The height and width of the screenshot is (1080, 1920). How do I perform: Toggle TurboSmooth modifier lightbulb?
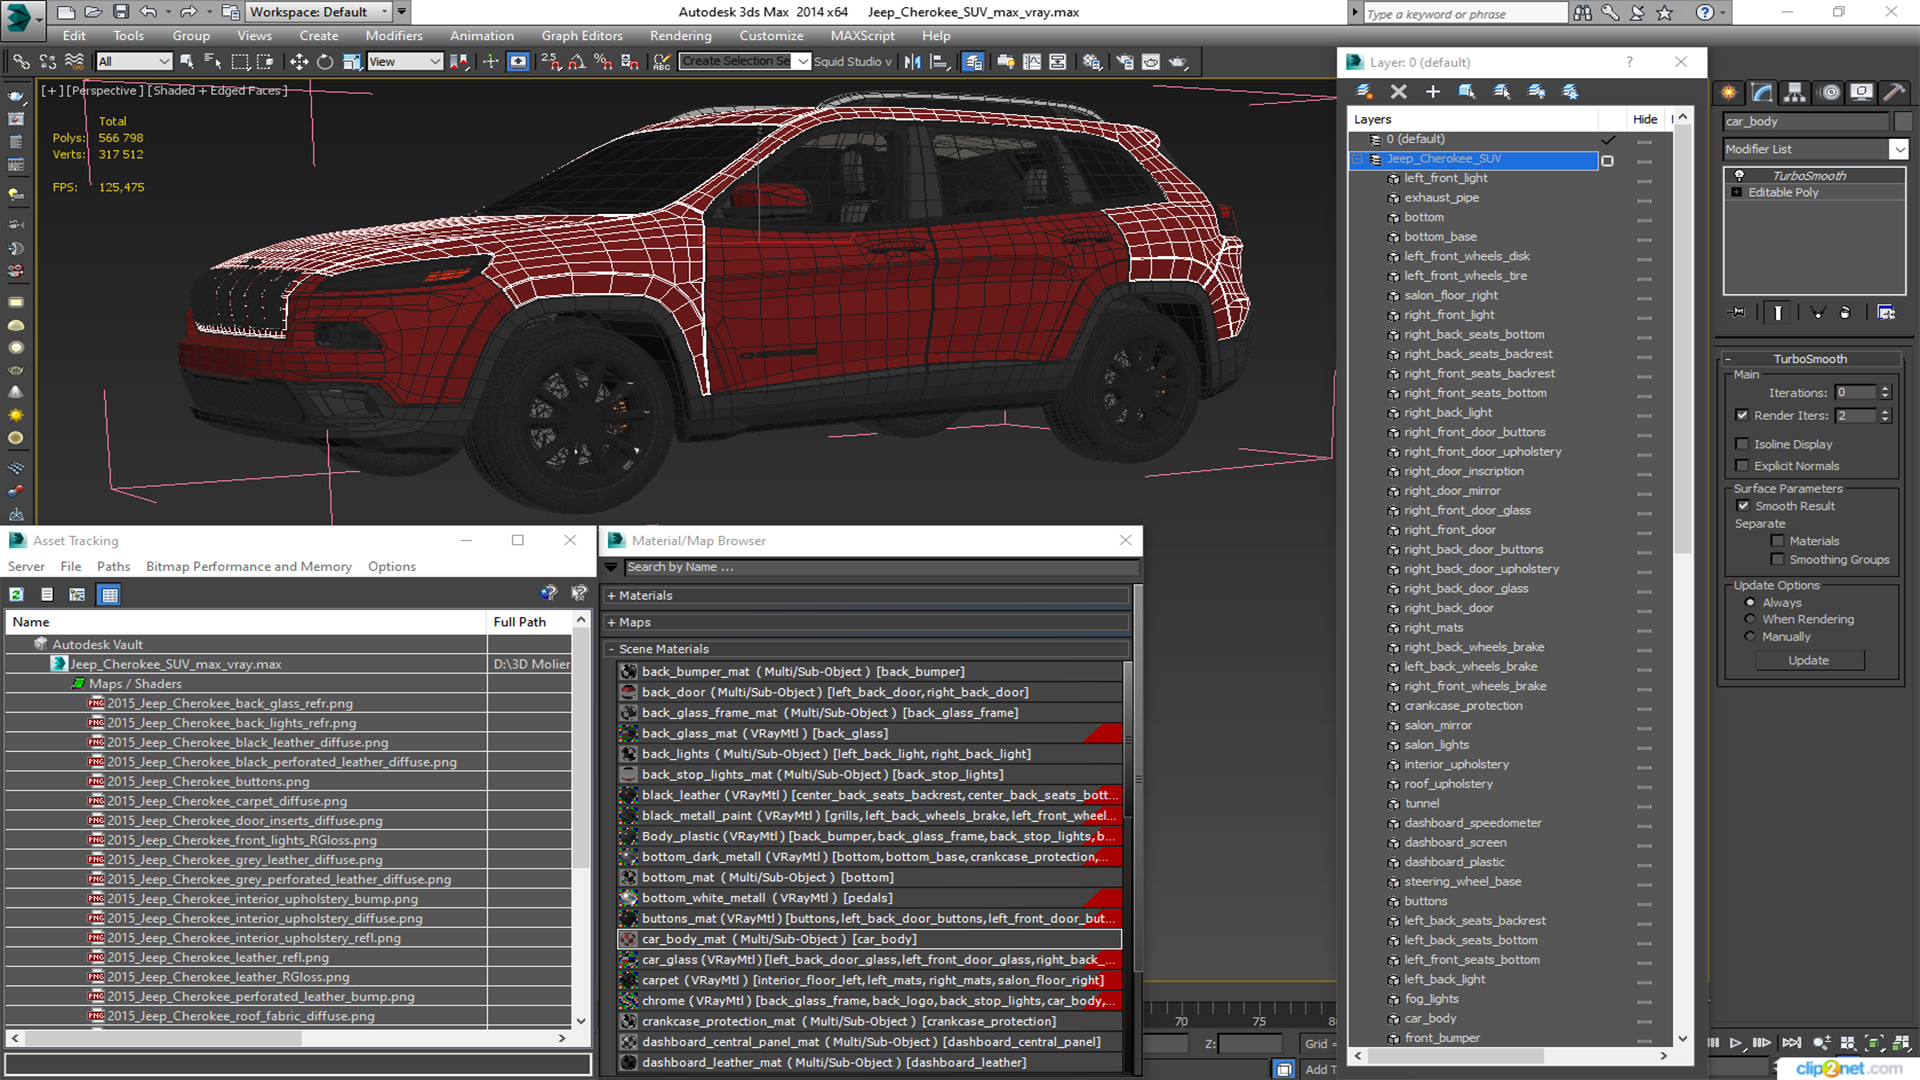click(x=1739, y=175)
